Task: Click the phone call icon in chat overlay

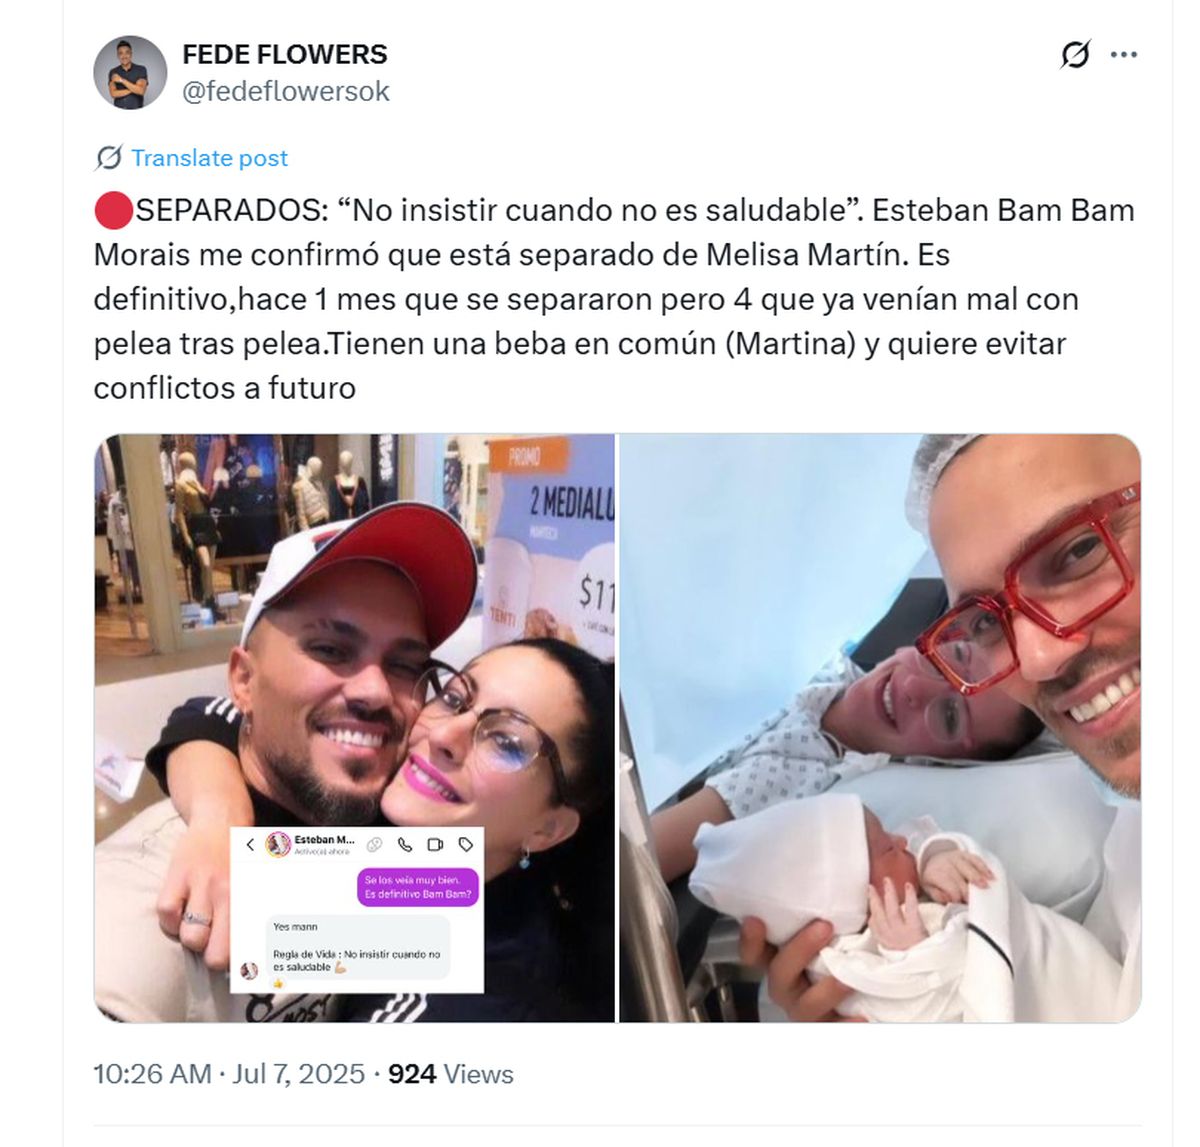Action: click(x=405, y=845)
